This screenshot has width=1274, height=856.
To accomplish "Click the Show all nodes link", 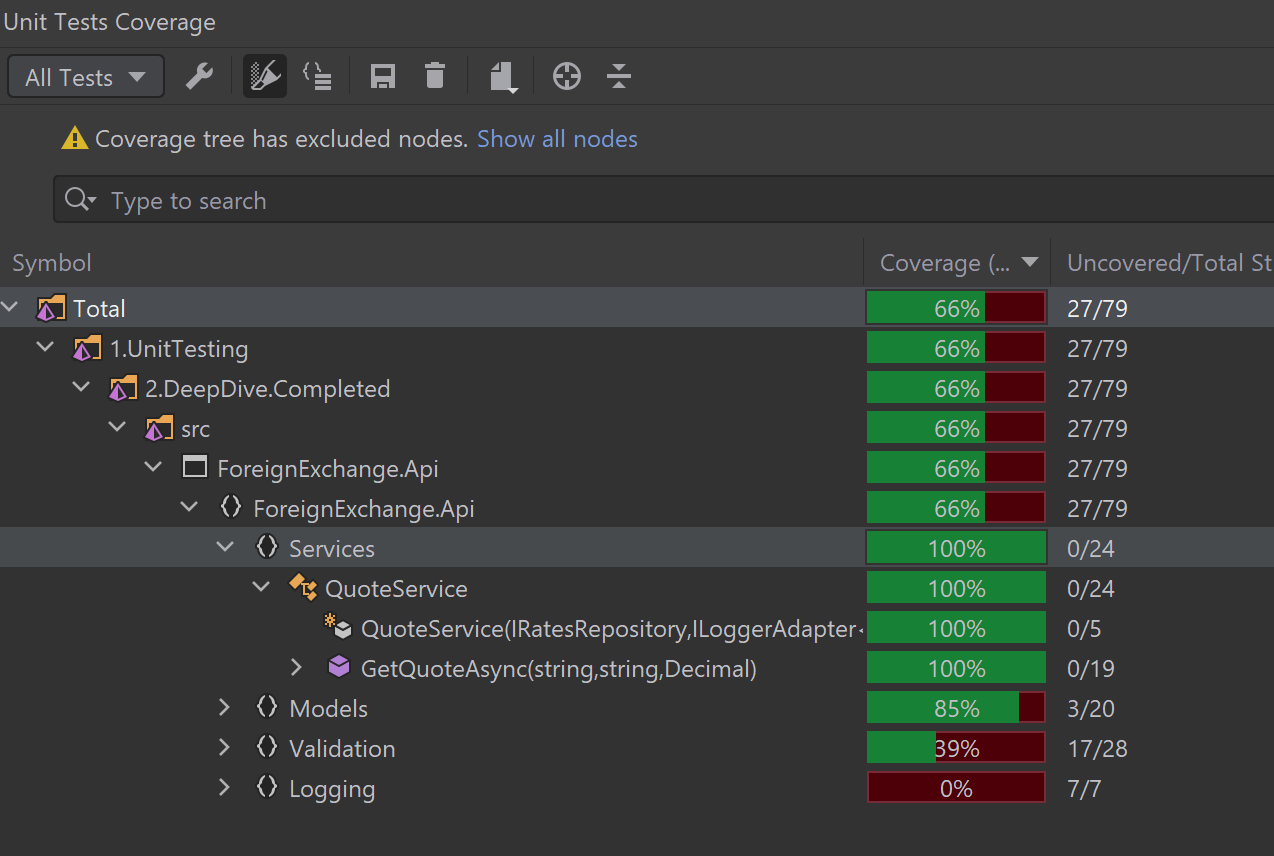I will 557,139.
